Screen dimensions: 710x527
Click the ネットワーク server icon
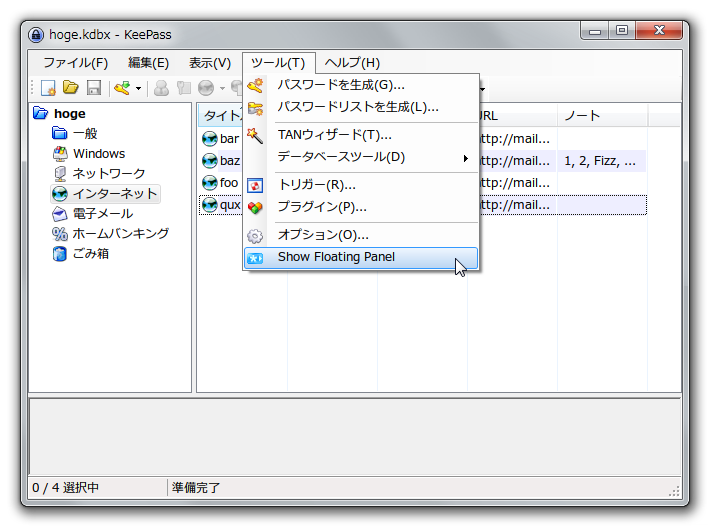click(x=60, y=174)
